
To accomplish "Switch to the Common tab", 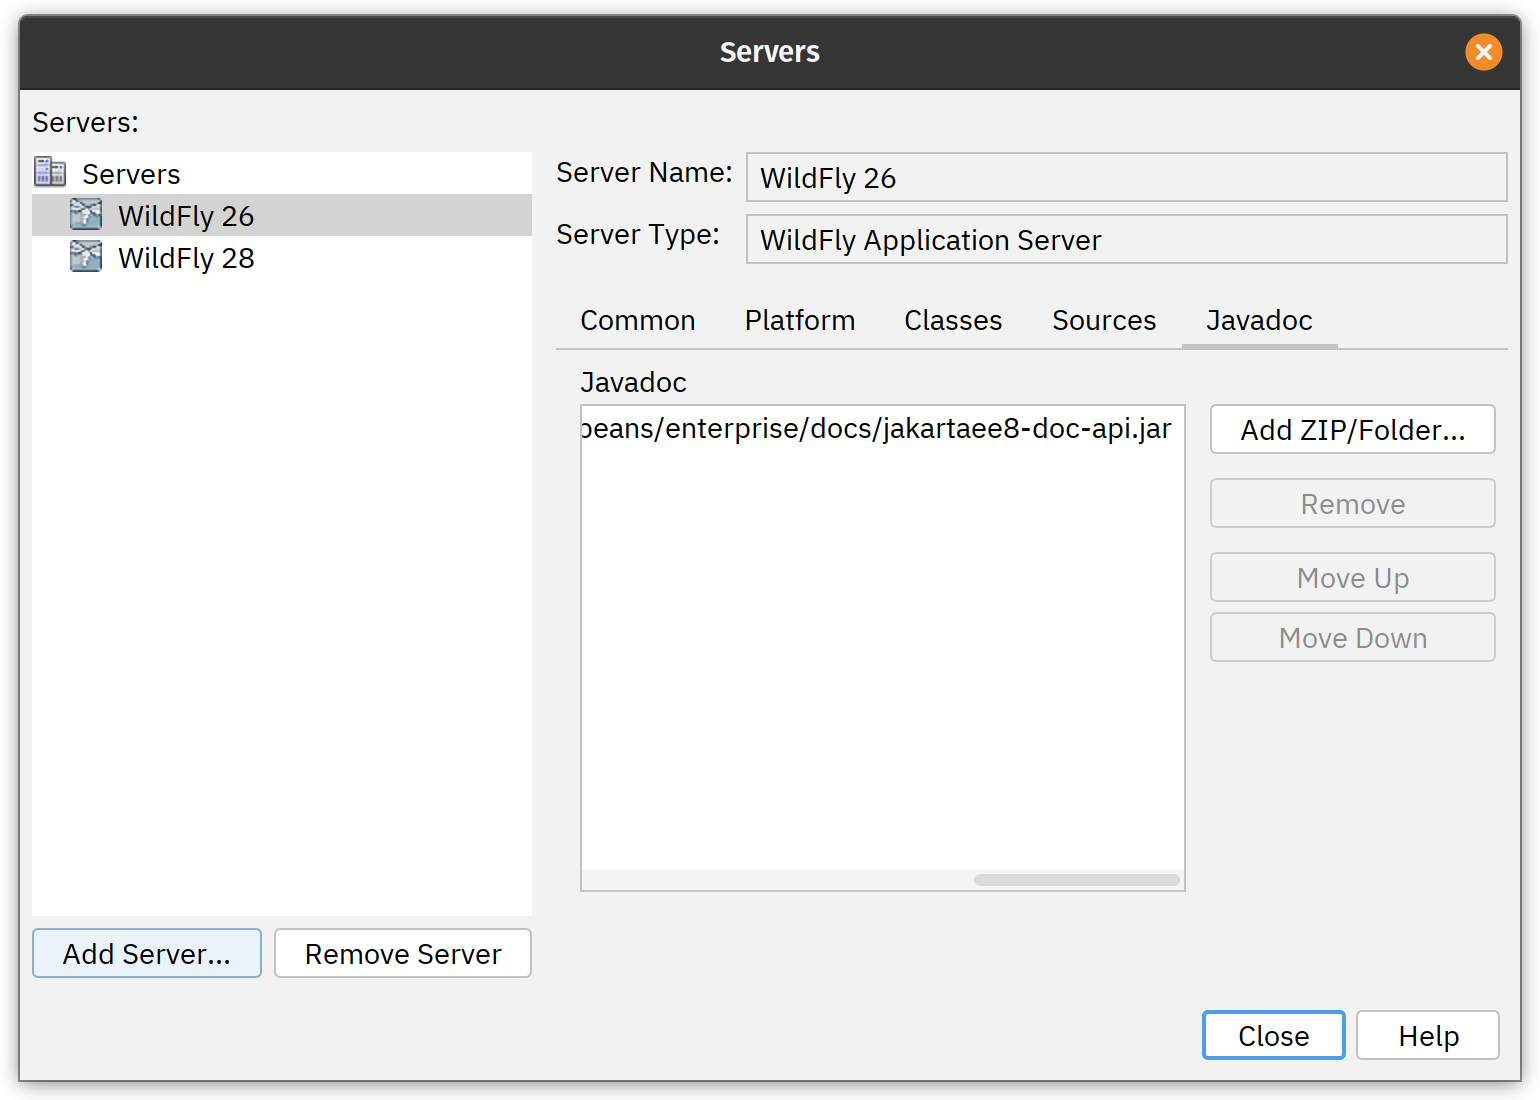I will (638, 320).
